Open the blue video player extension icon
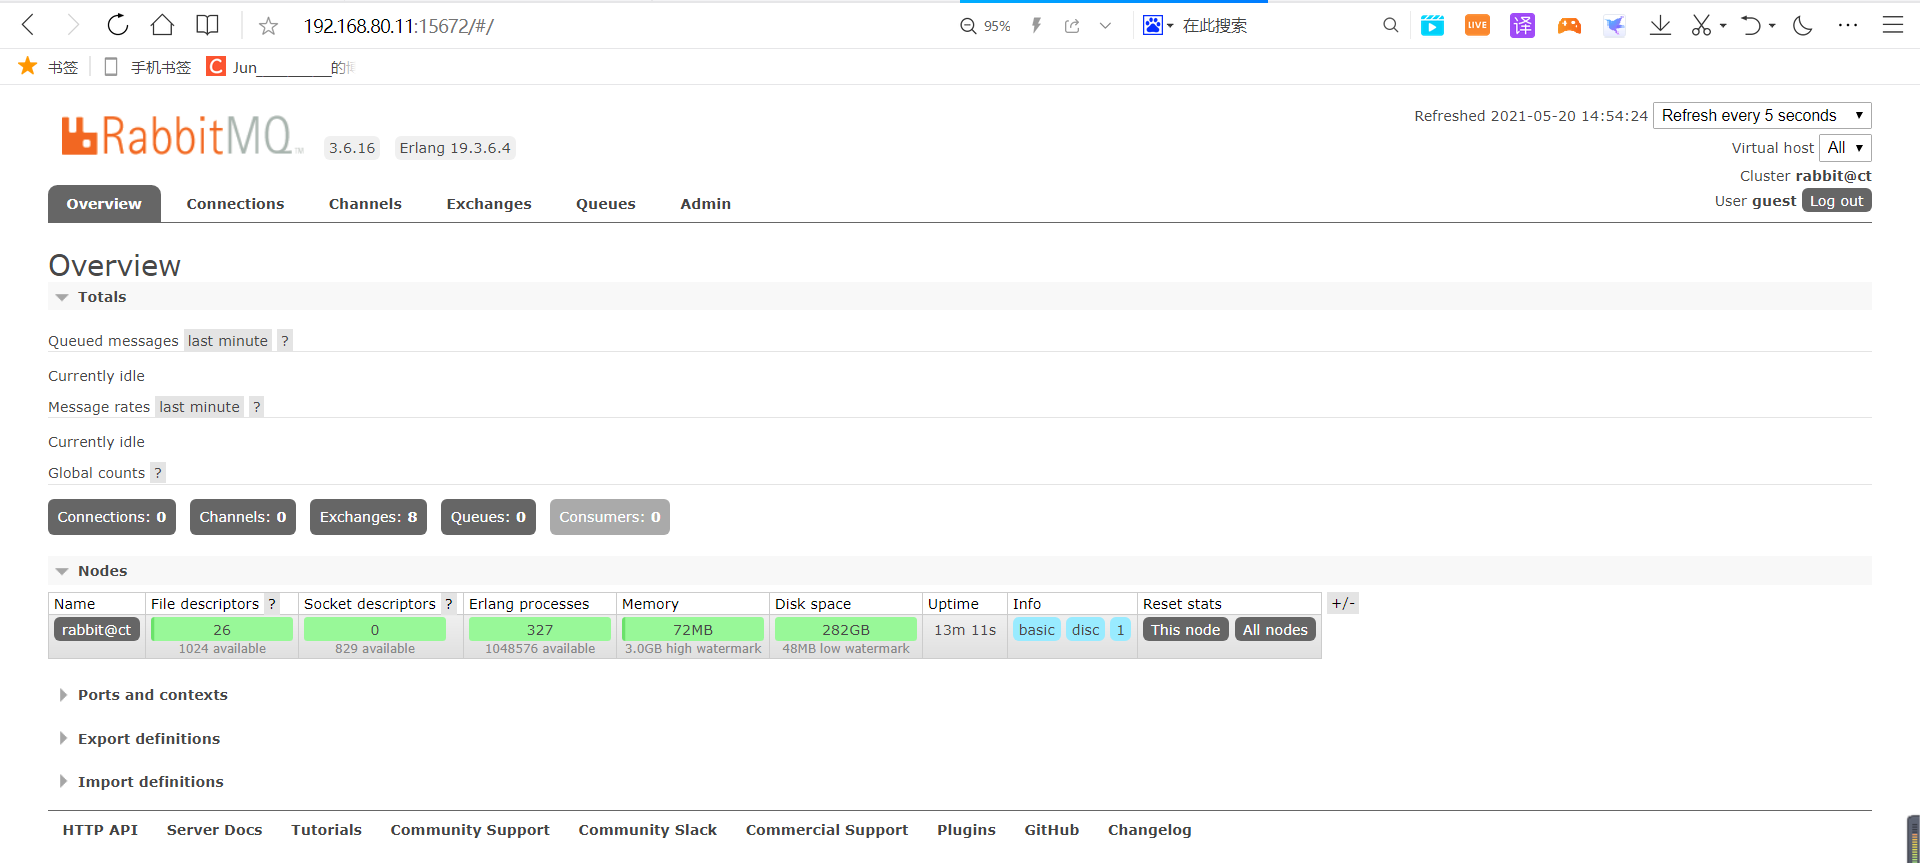The width and height of the screenshot is (1920, 863). point(1432,26)
